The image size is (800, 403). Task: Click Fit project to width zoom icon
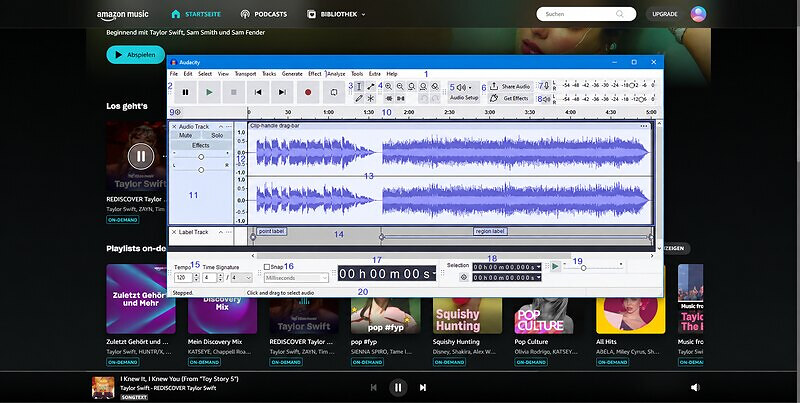(x=423, y=87)
